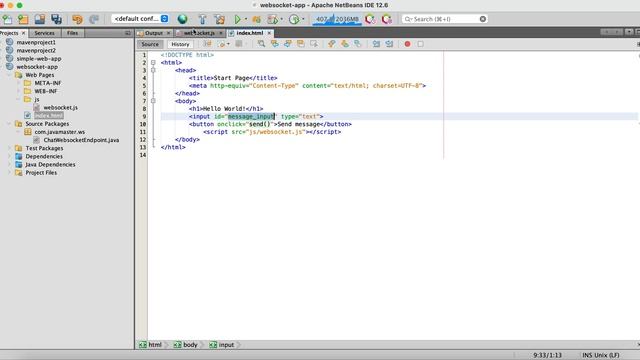The image size is (640, 360).
Task: Select the mavenproject1 project
Action: click(x=36, y=42)
